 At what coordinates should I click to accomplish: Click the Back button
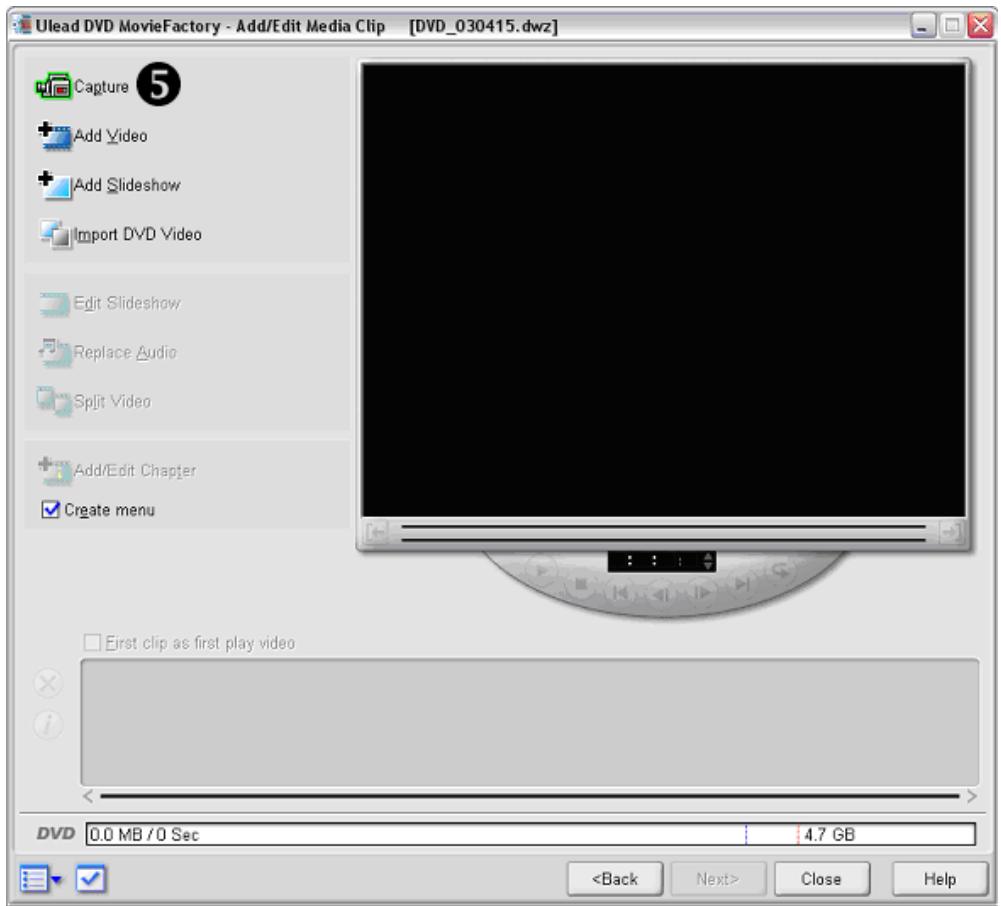[615, 879]
